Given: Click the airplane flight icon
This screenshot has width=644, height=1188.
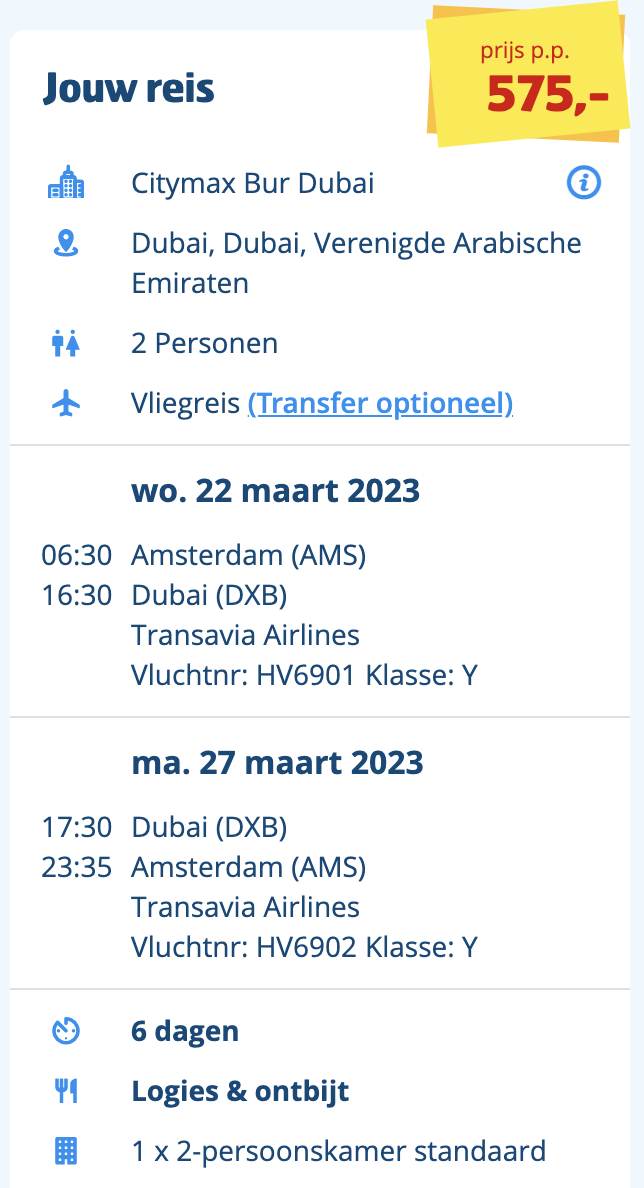Looking at the screenshot, I should 66,404.
